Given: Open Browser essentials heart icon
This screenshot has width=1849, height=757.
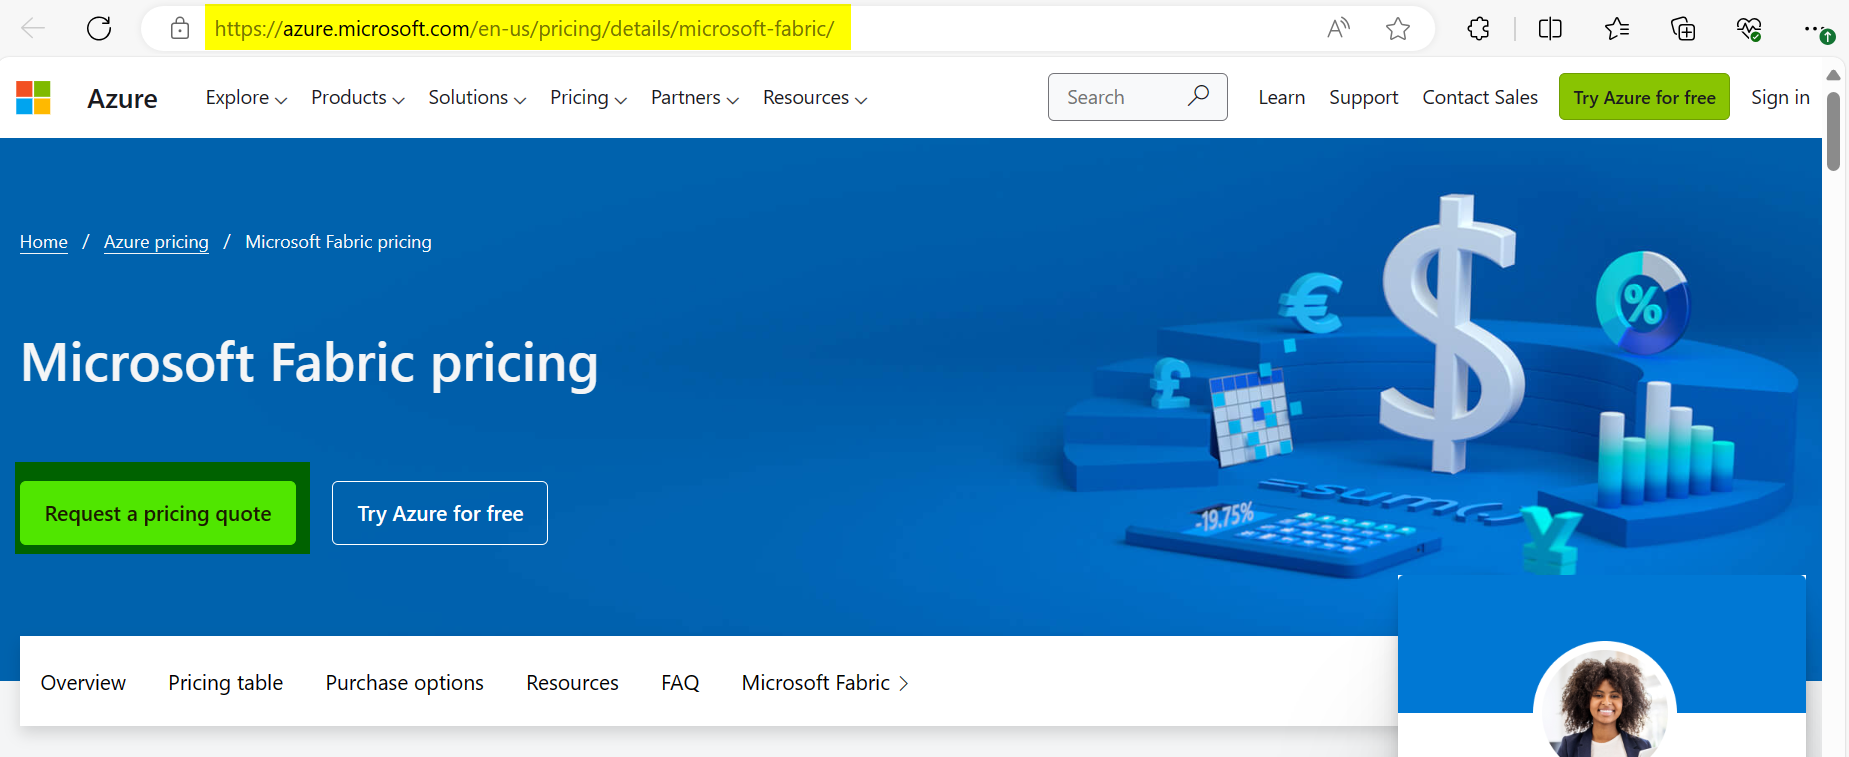Looking at the screenshot, I should pyautogui.click(x=1749, y=29).
